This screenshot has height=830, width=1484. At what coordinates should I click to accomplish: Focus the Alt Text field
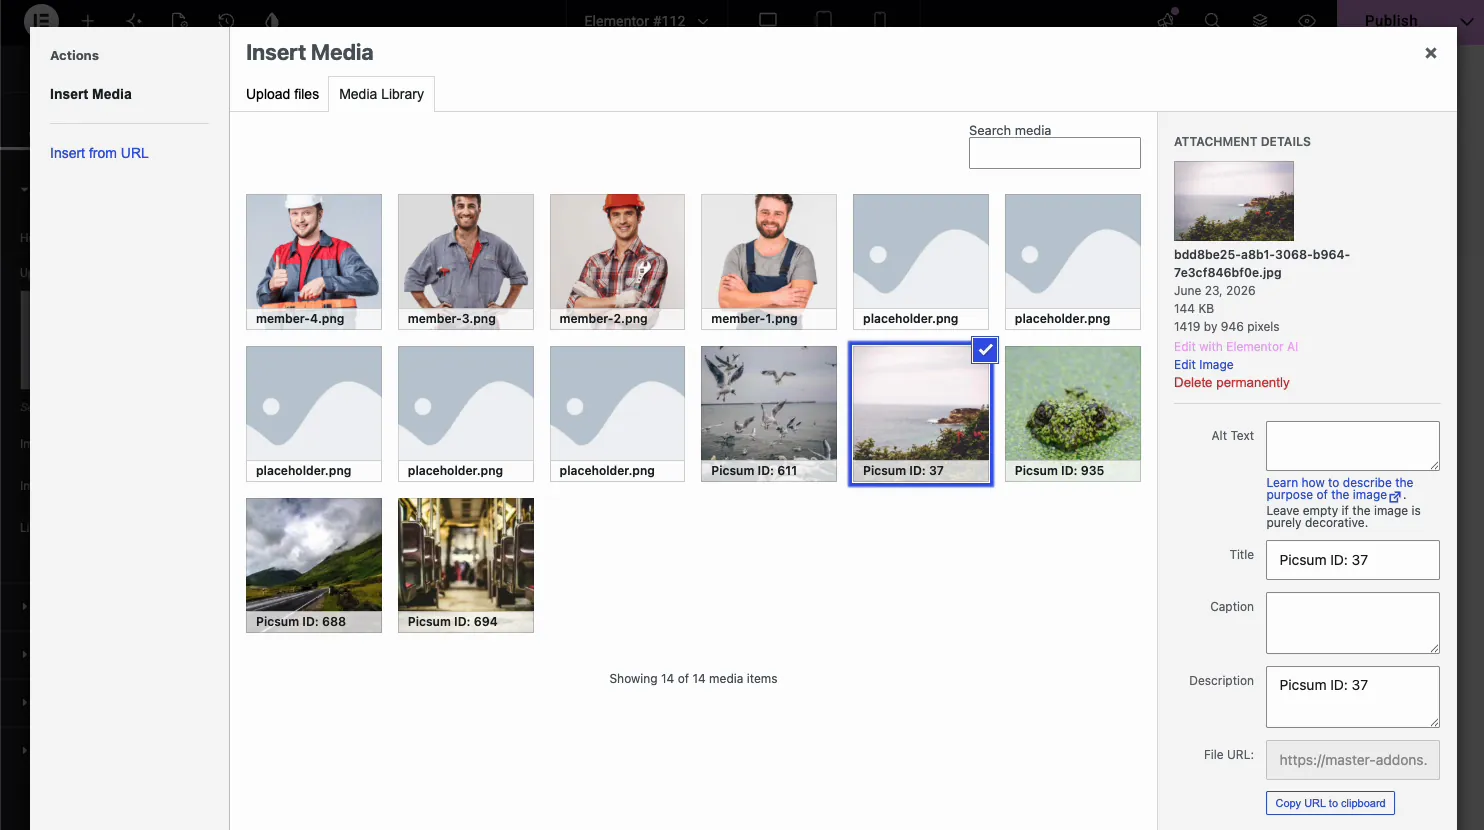pyautogui.click(x=1353, y=446)
